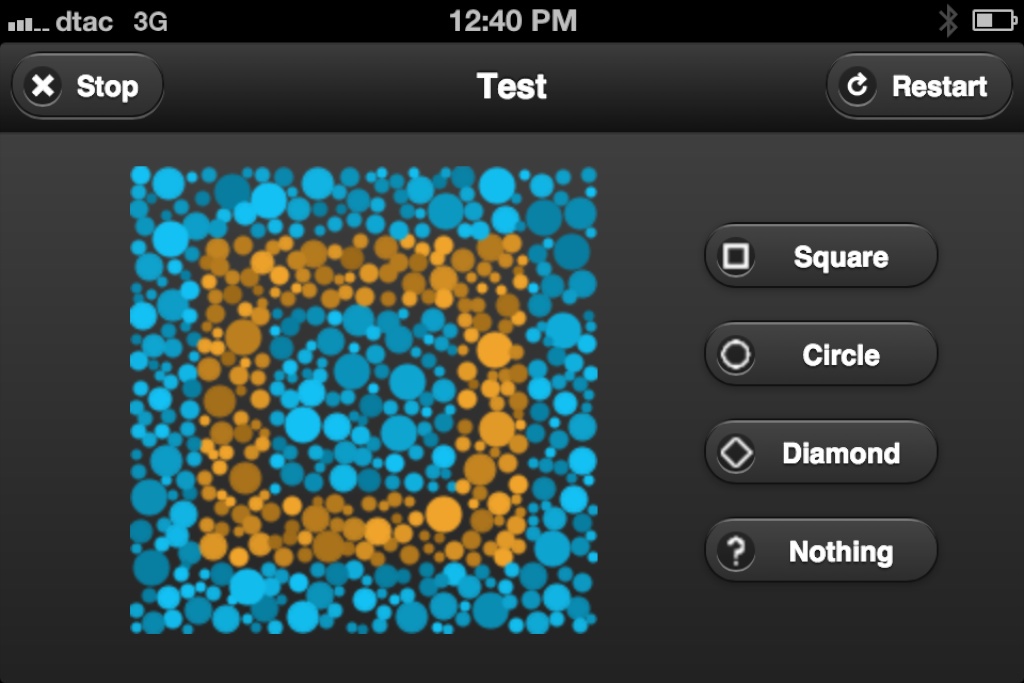Tap the dtac carrier label
The image size is (1024, 683).
pos(84,22)
